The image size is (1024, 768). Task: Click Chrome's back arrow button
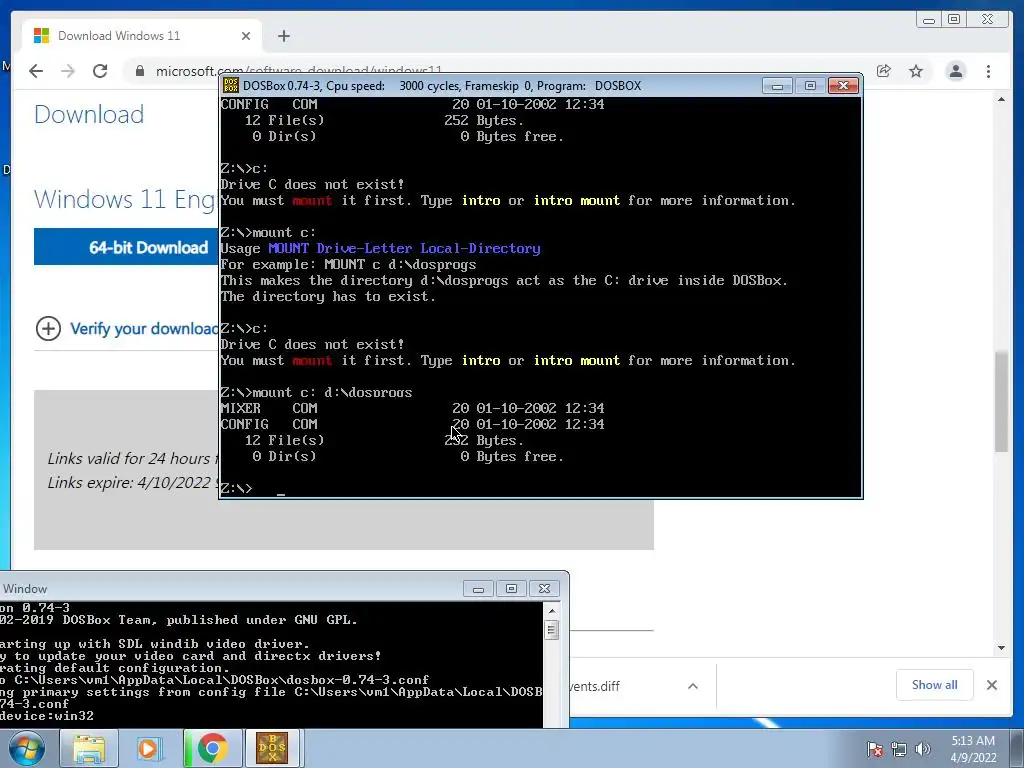(36, 71)
